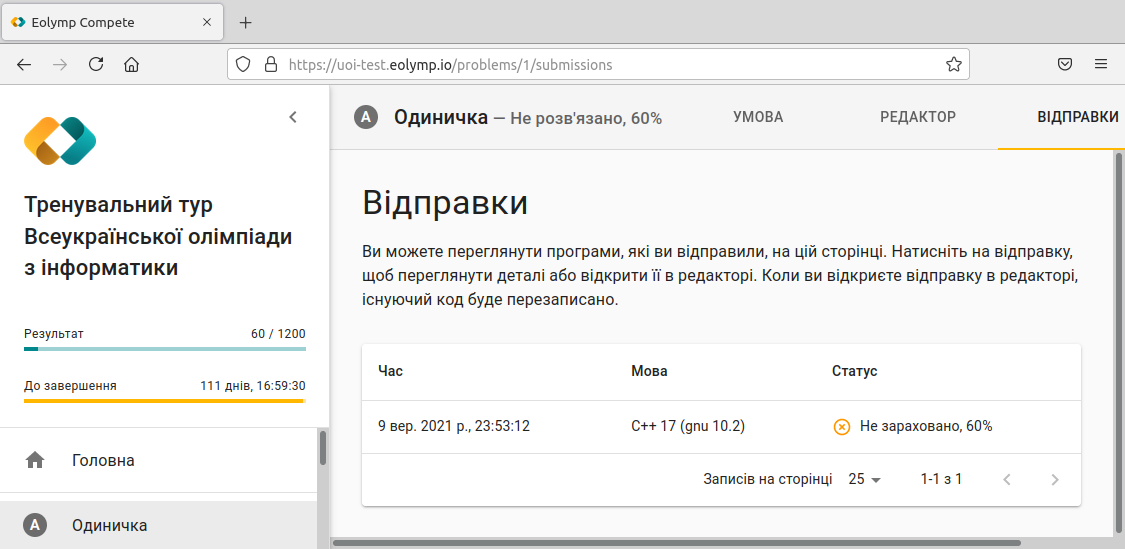
Task: Click the main page vertical scrollbar
Action: click(x=1121, y=342)
